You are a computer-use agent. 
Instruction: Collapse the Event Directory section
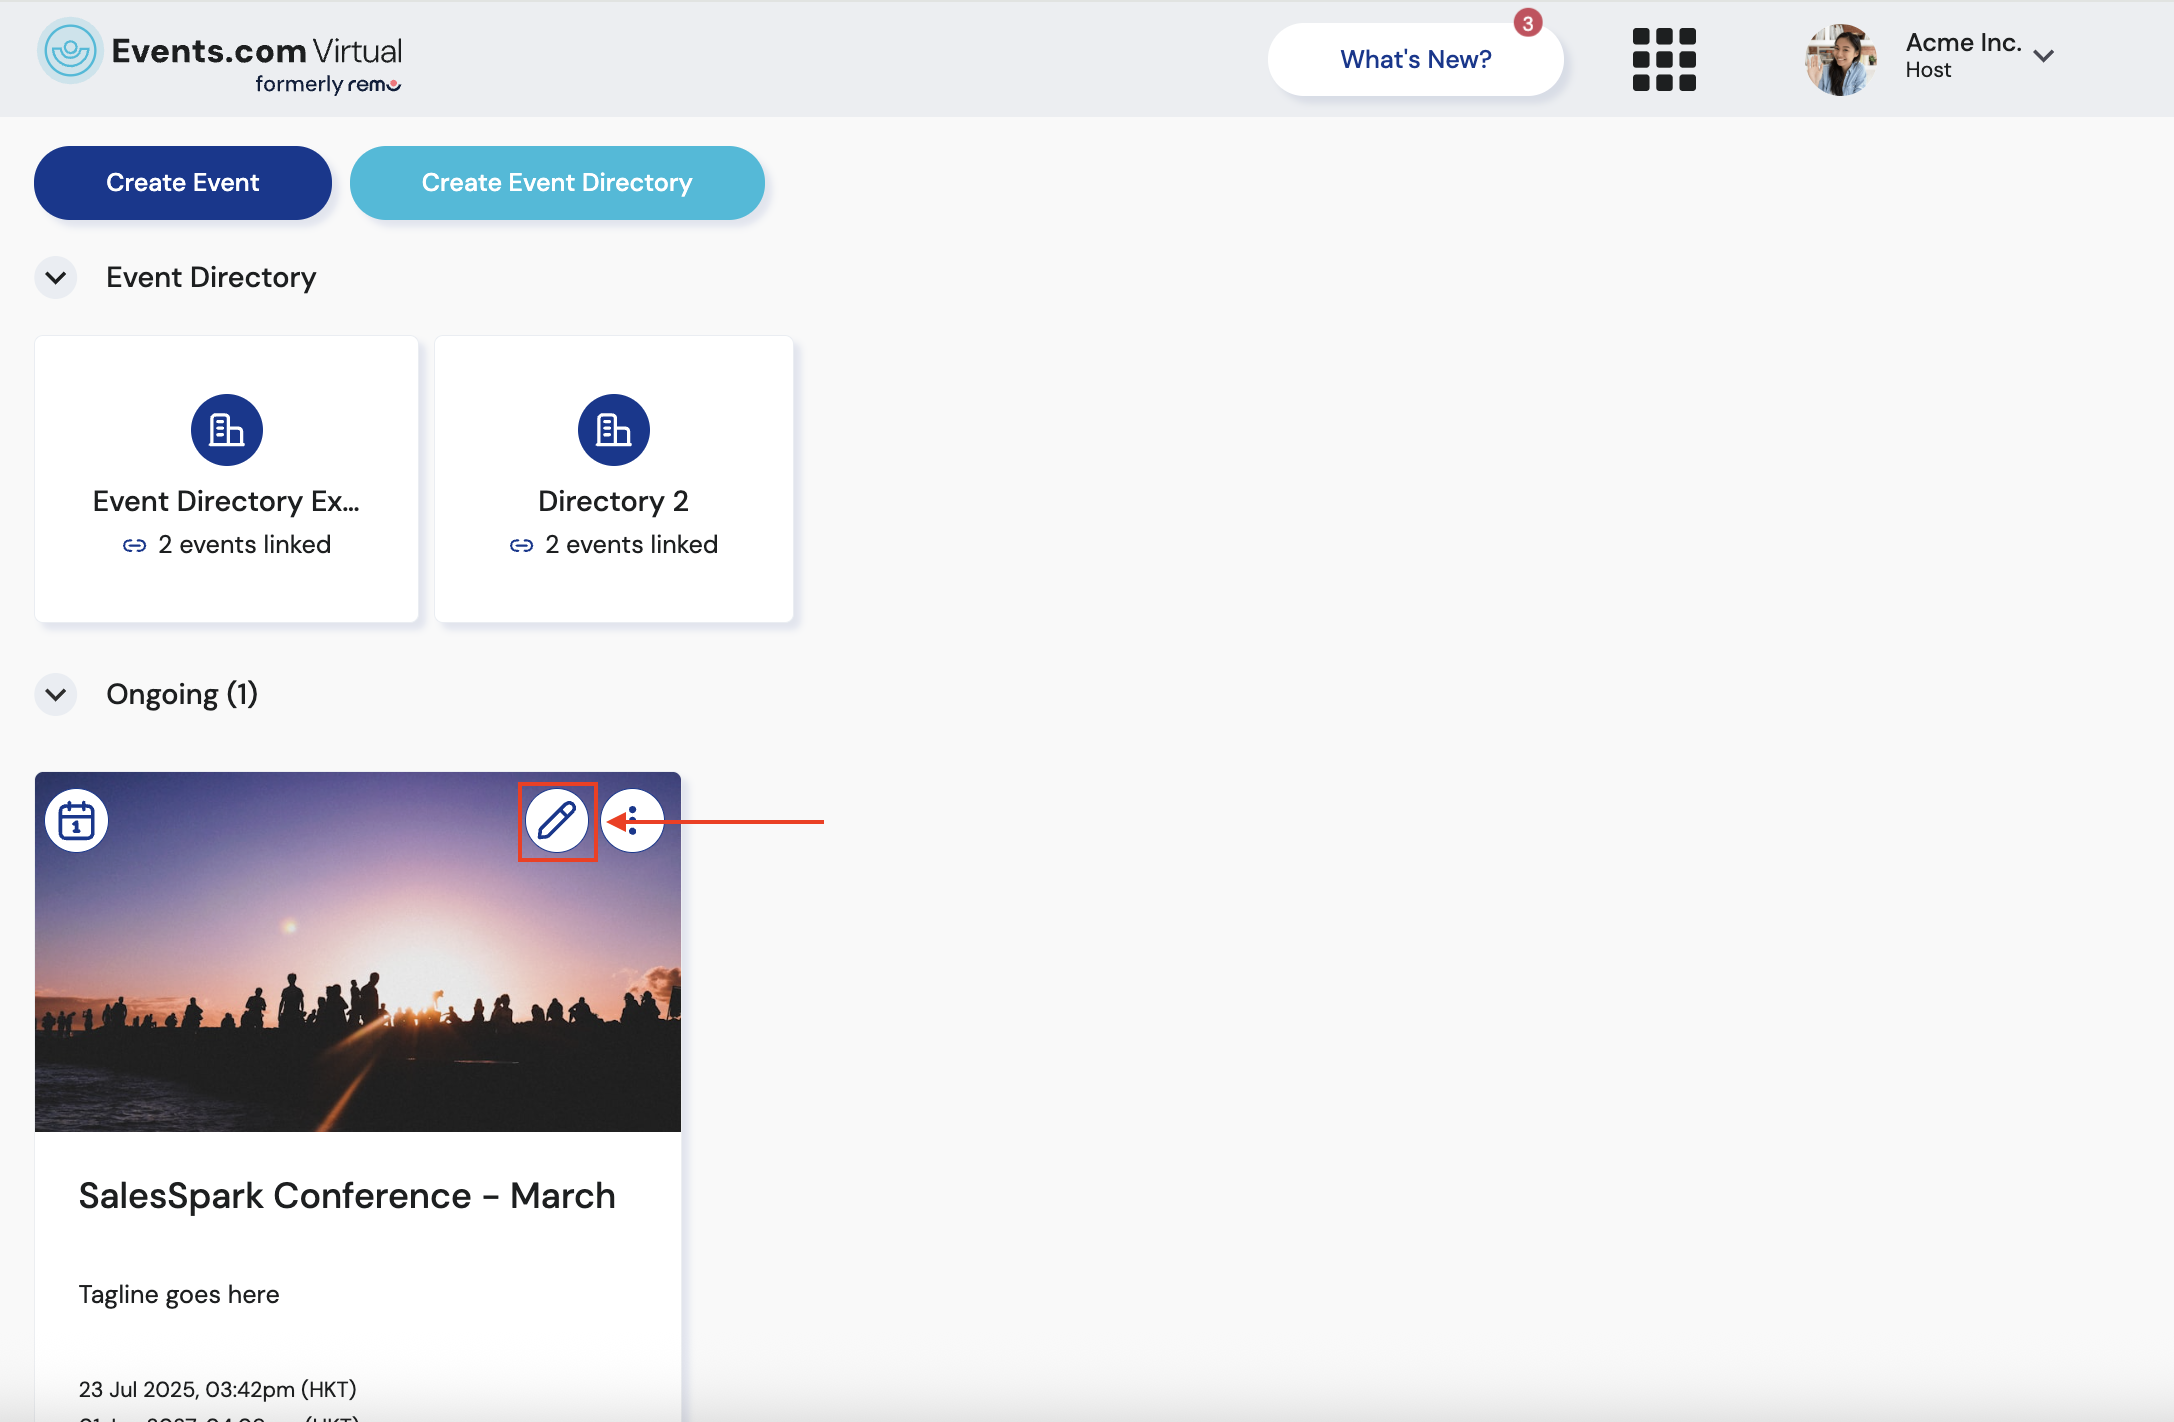pyautogui.click(x=56, y=278)
